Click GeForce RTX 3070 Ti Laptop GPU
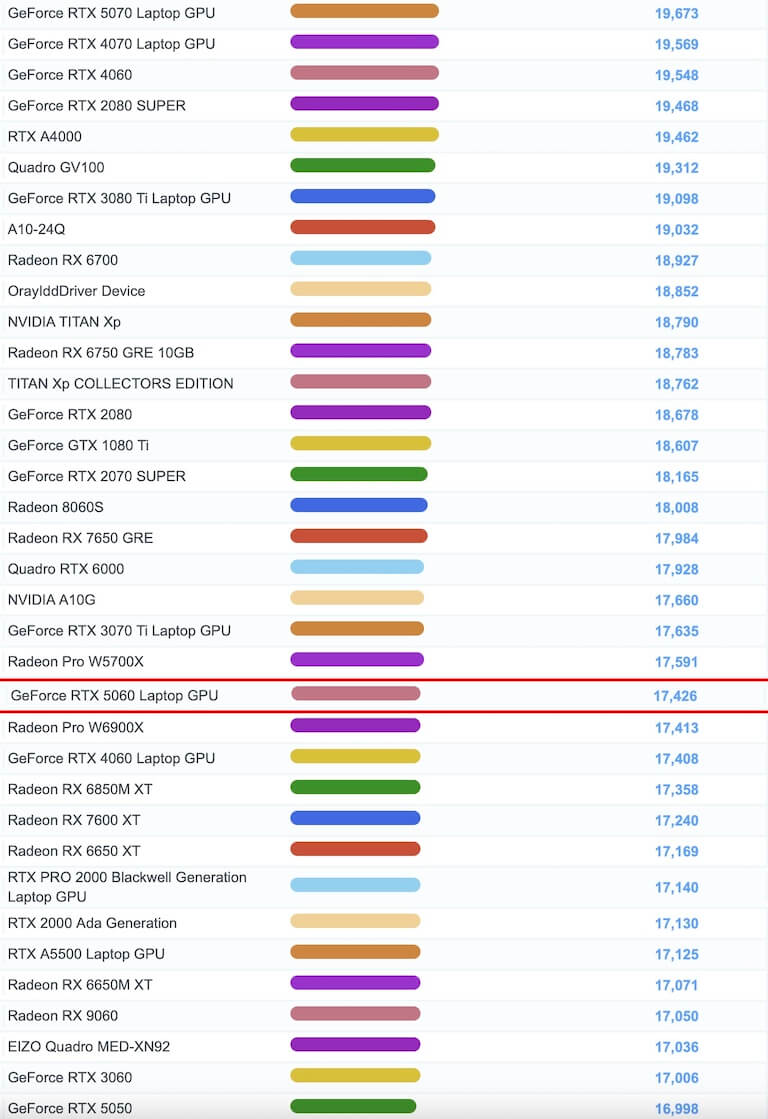 [x=119, y=631]
